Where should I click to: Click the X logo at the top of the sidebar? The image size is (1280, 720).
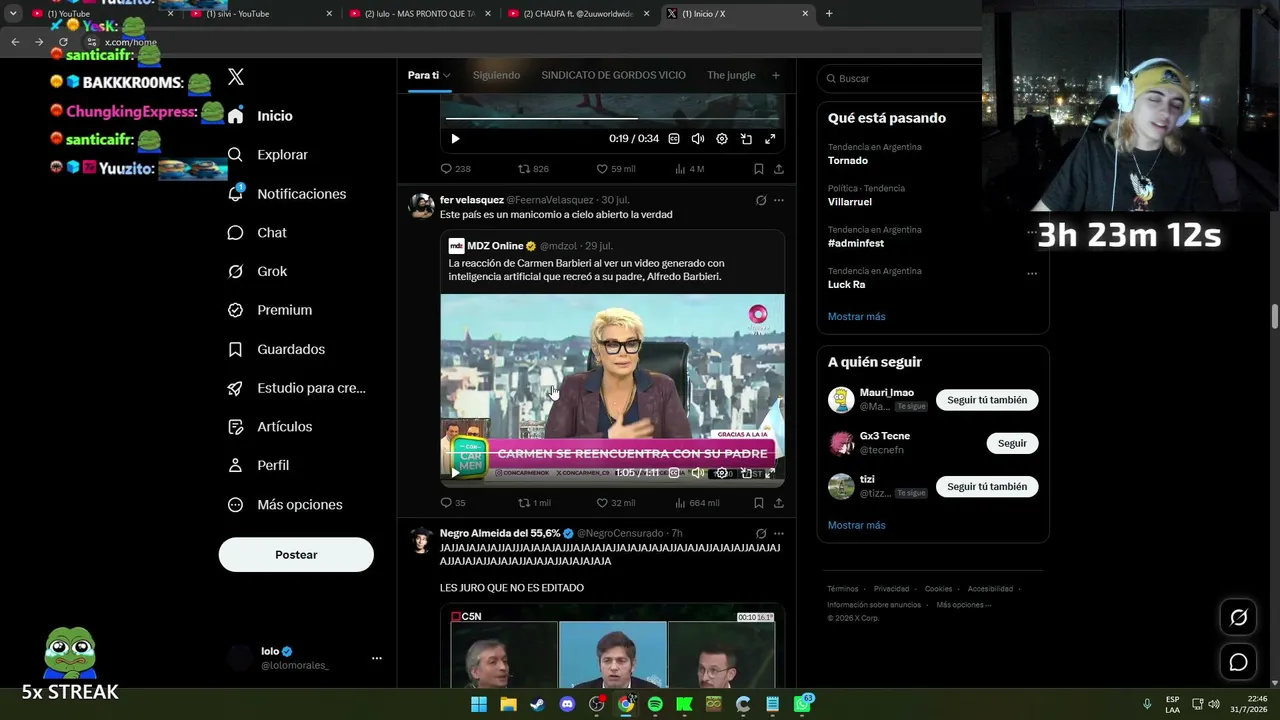pos(236,77)
